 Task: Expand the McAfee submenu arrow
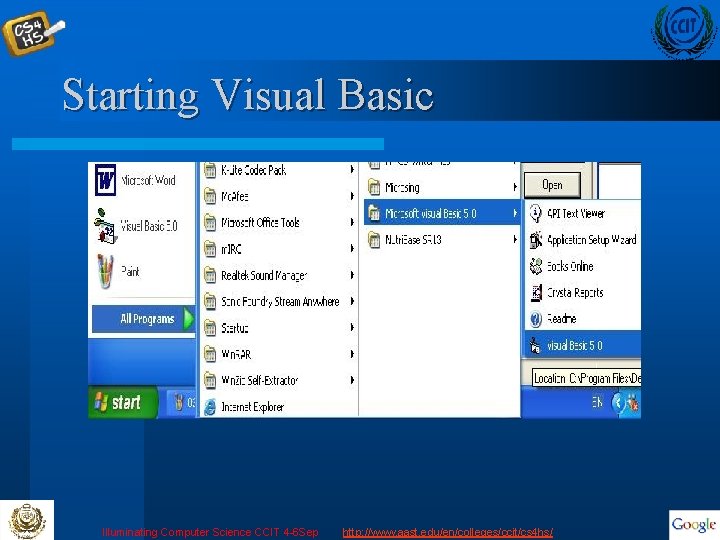pos(352,196)
